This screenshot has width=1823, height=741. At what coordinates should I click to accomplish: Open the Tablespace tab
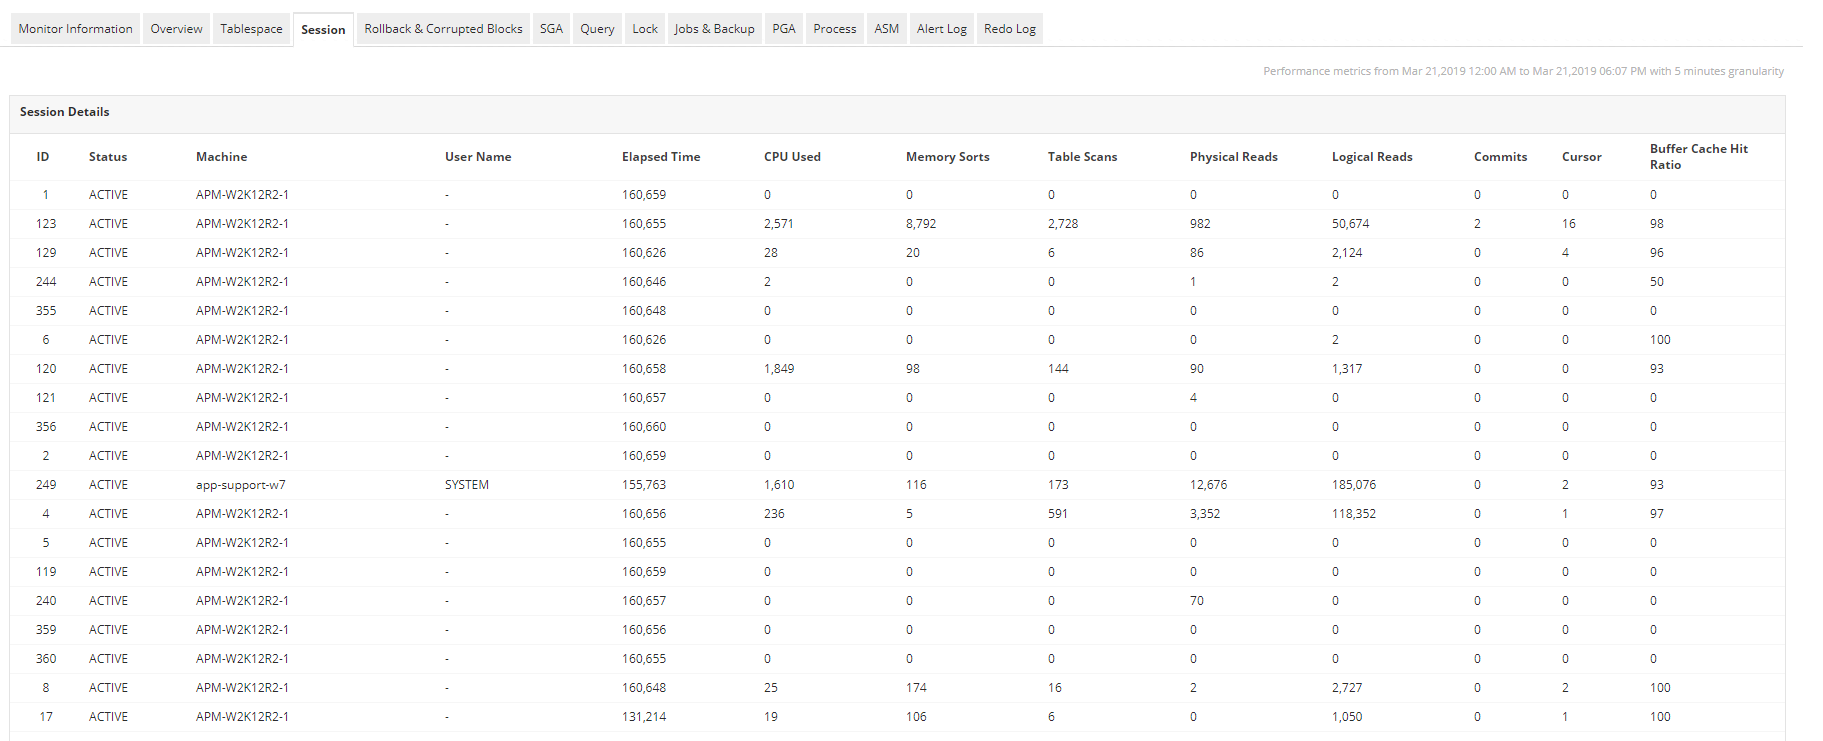[x=251, y=29]
